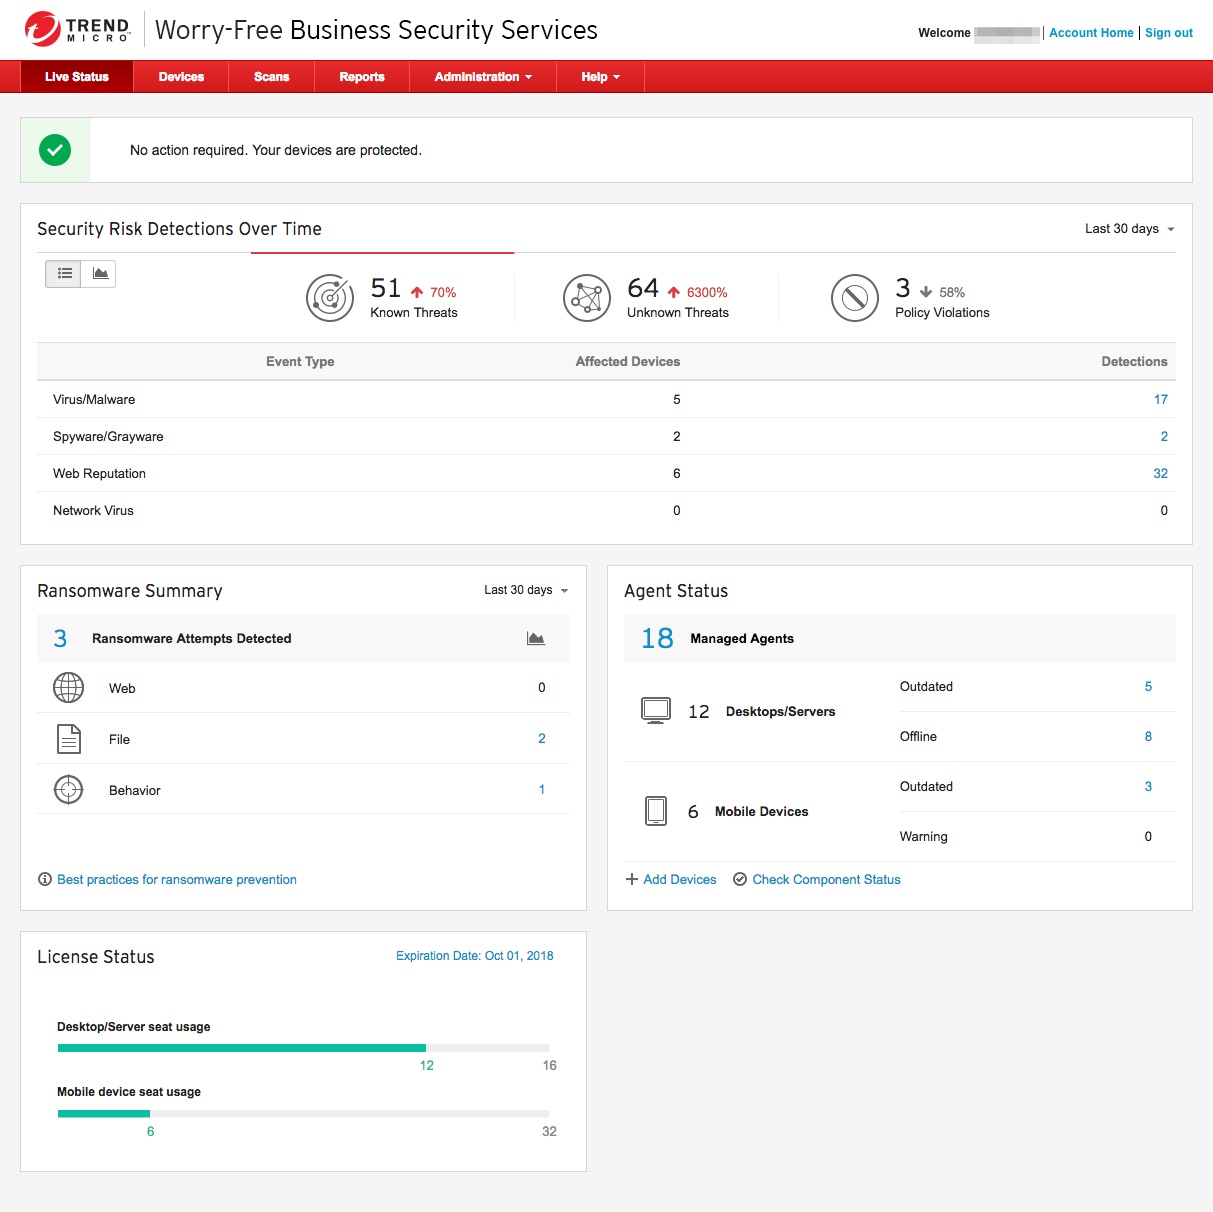Expand Ransomware Summary Last 30 days dropdown
1213x1212 pixels.
(x=526, y=590)
